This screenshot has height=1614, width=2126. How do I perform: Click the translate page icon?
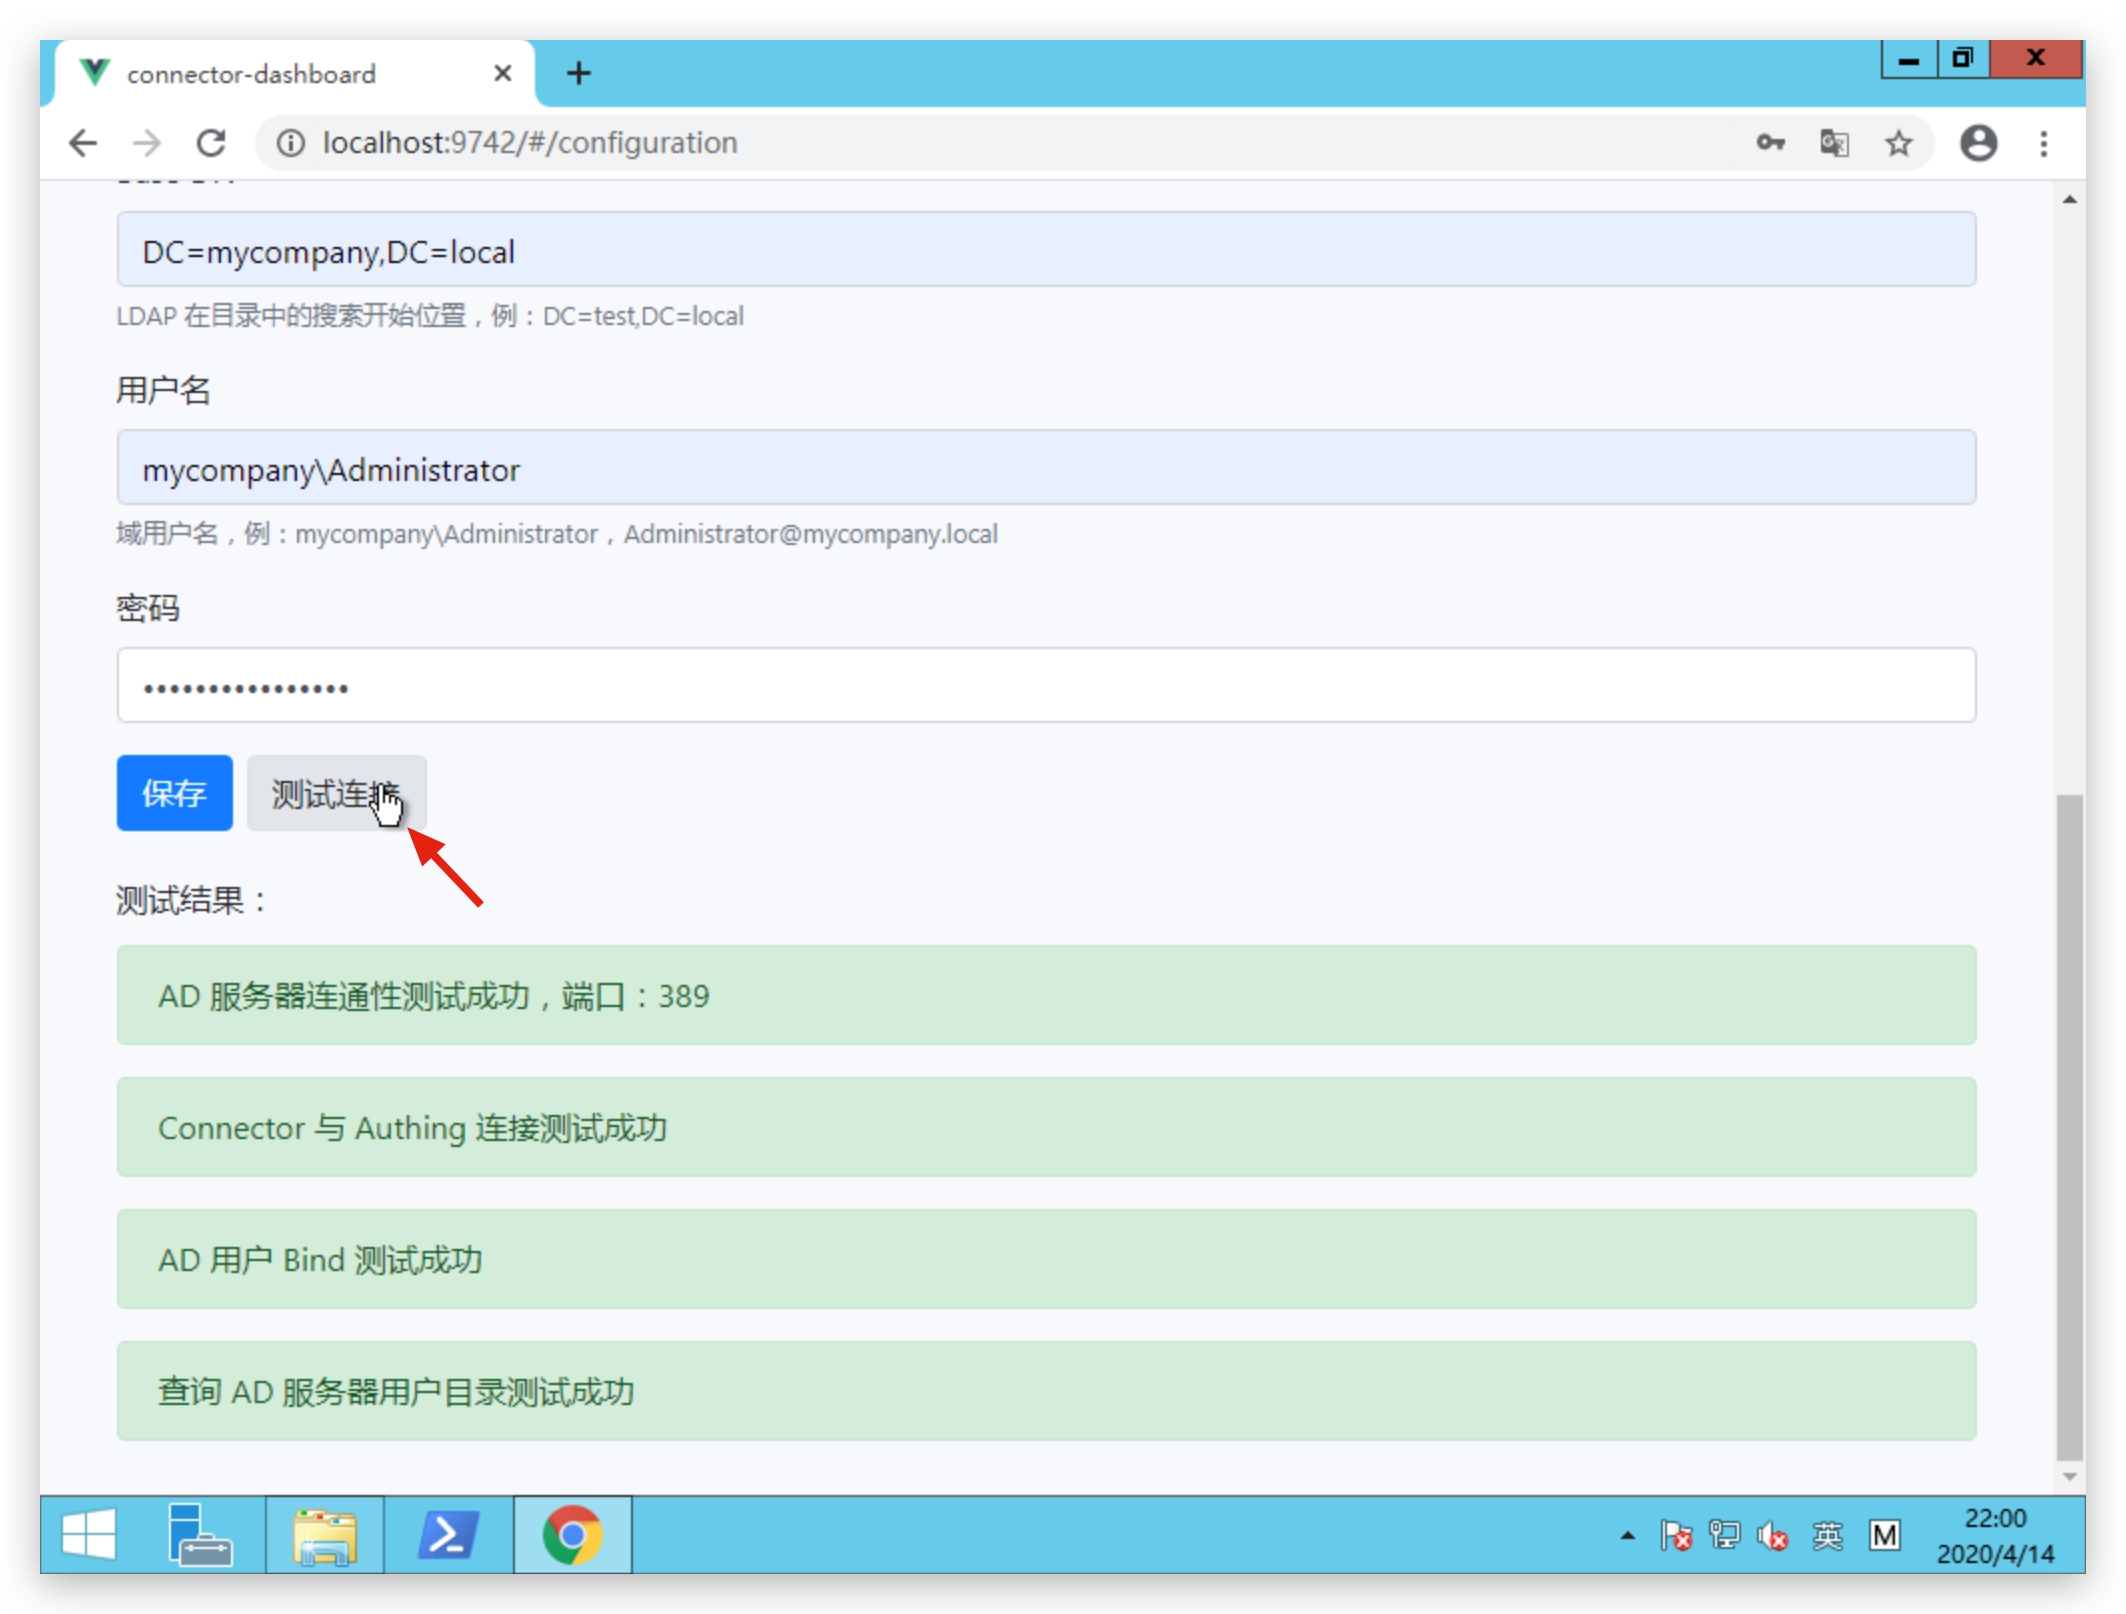coord(1833,143)
